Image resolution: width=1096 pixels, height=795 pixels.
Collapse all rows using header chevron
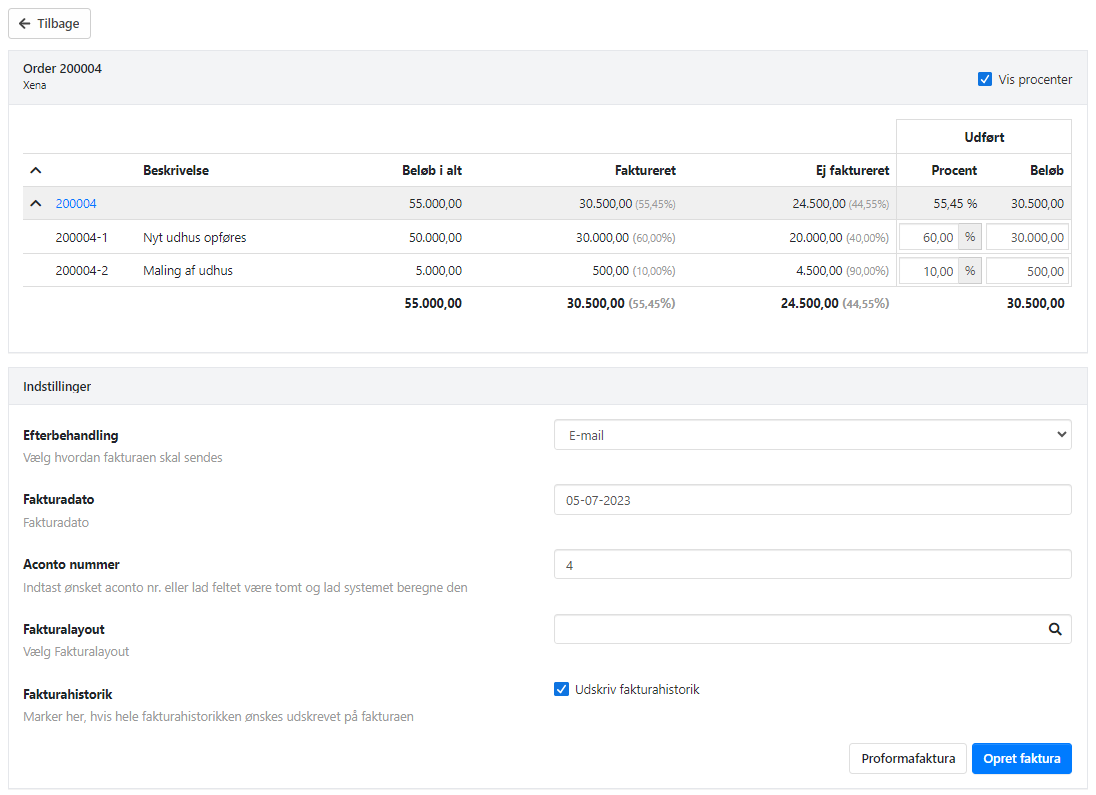tap(36, 171)
